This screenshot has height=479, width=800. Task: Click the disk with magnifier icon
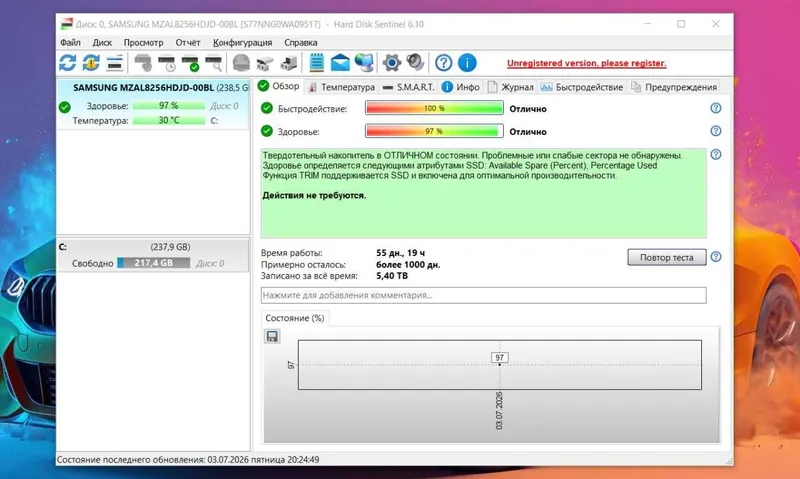(214, 63)
